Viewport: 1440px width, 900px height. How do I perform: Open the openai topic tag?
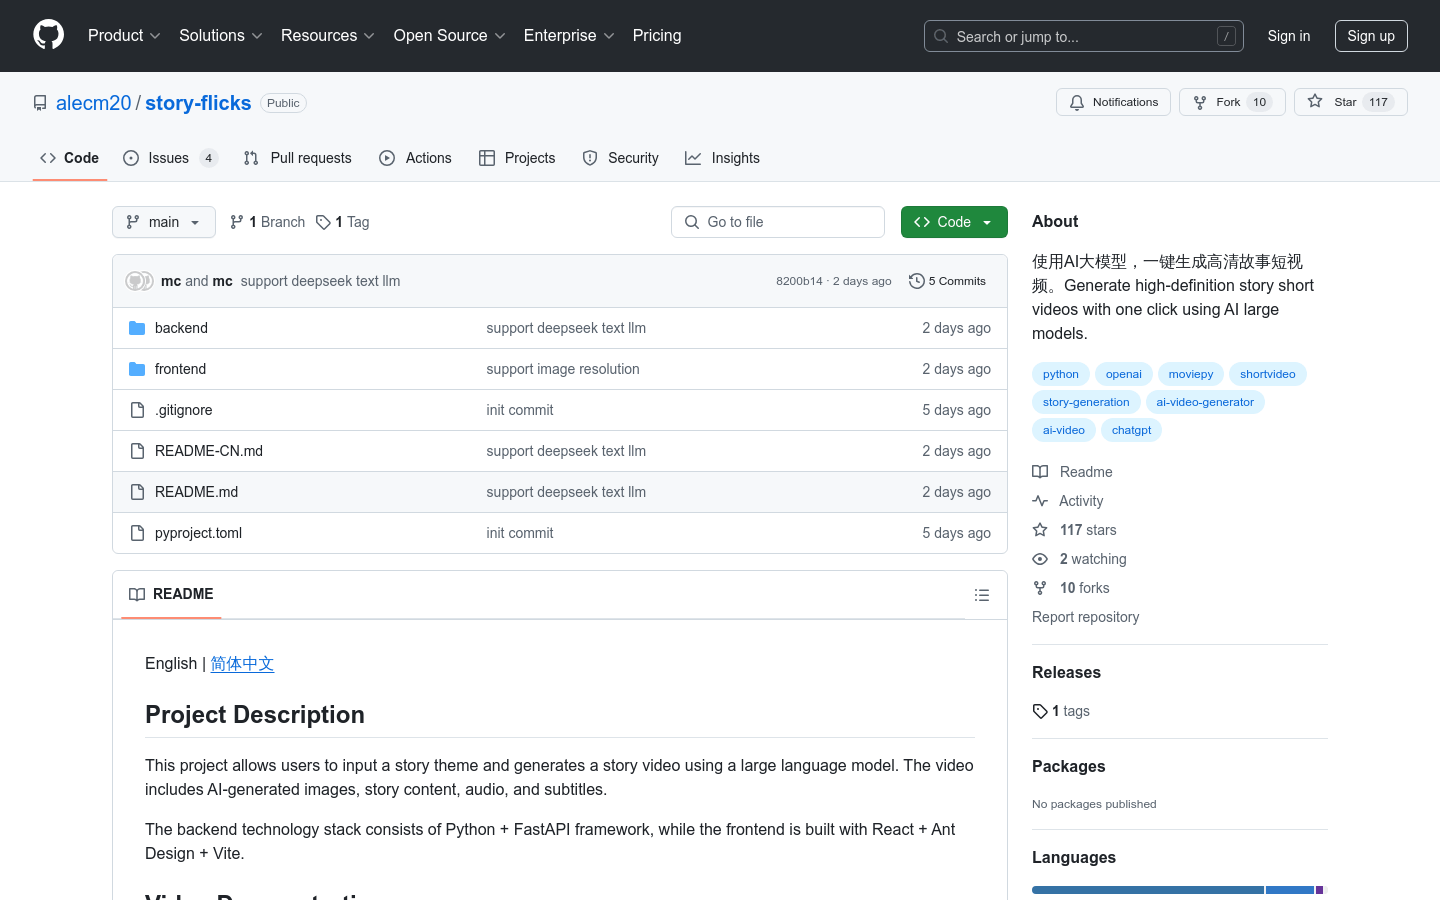pos(1124,374)
